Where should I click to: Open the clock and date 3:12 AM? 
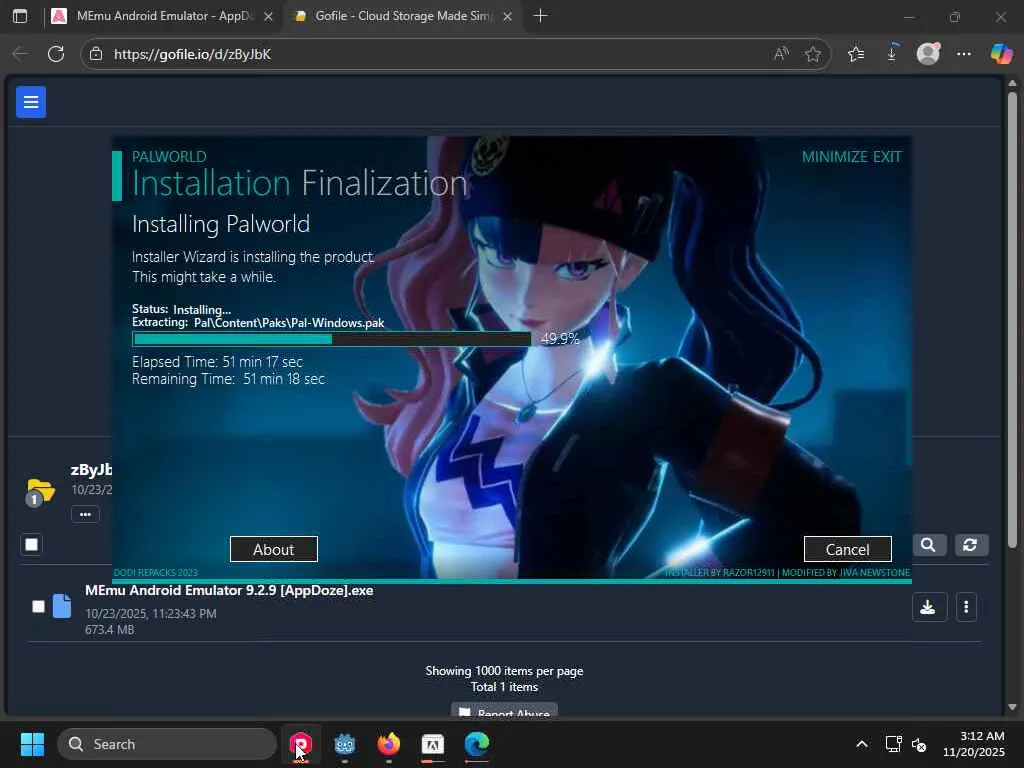pos(974,744)
